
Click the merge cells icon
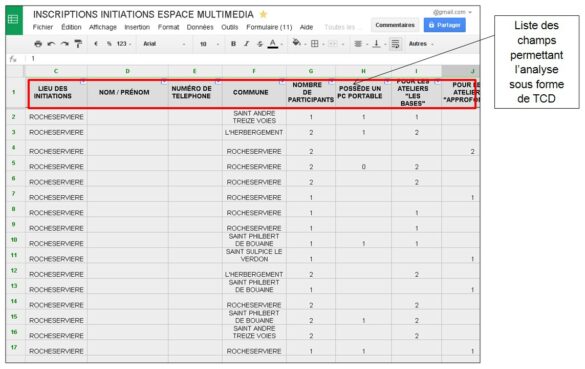(x=333, y=44)
